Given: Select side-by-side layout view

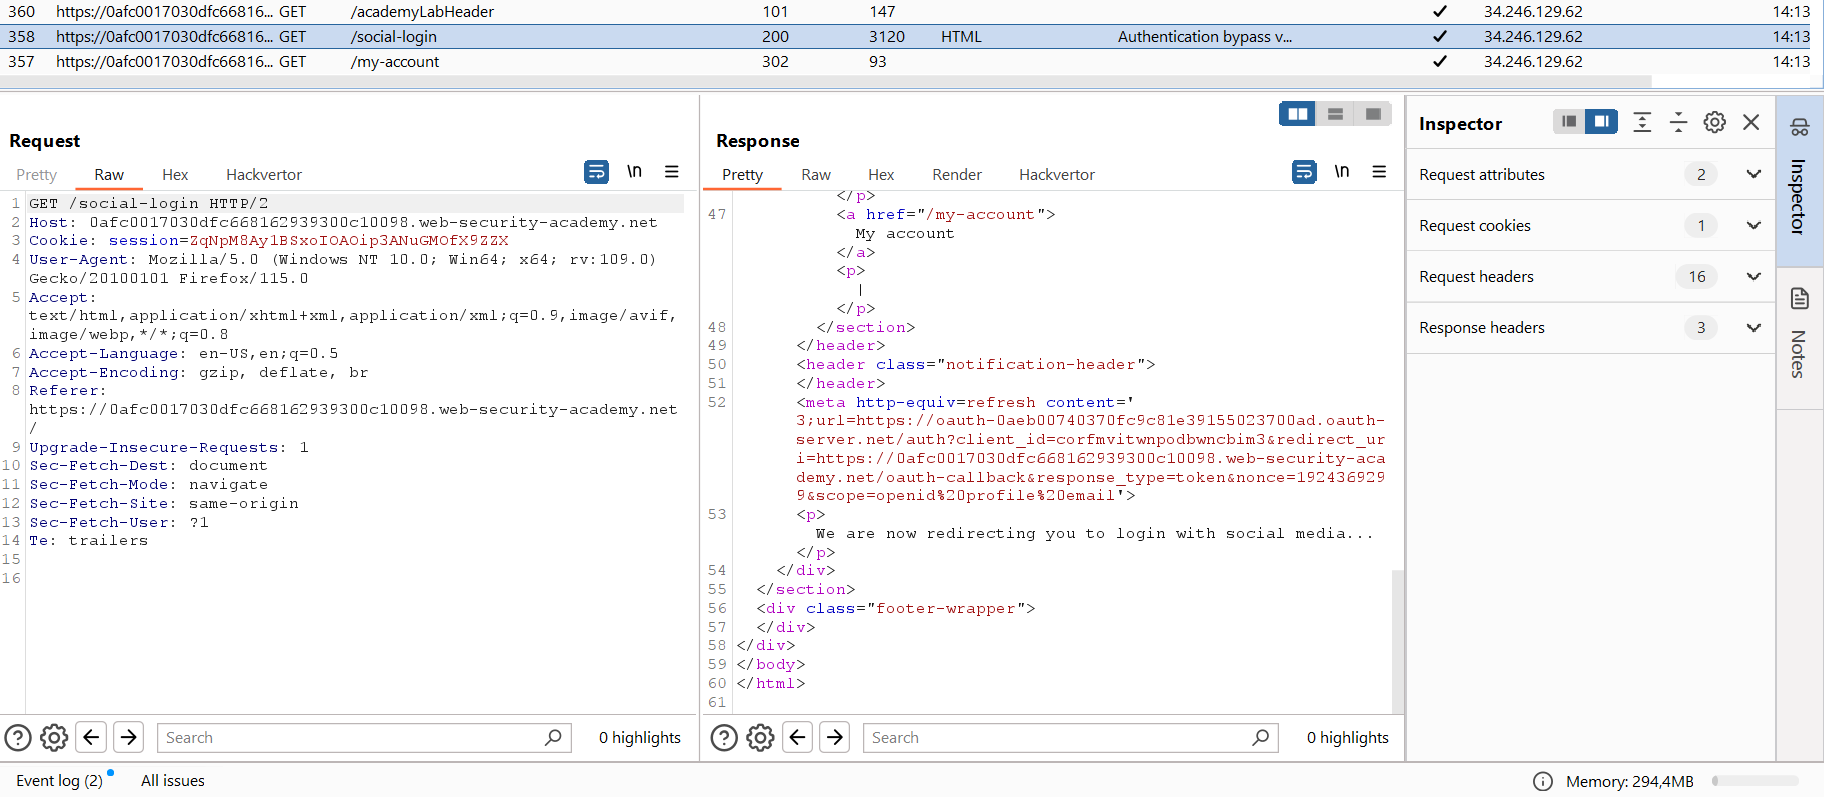Looking at the screenshot, I should (1298, 114).
